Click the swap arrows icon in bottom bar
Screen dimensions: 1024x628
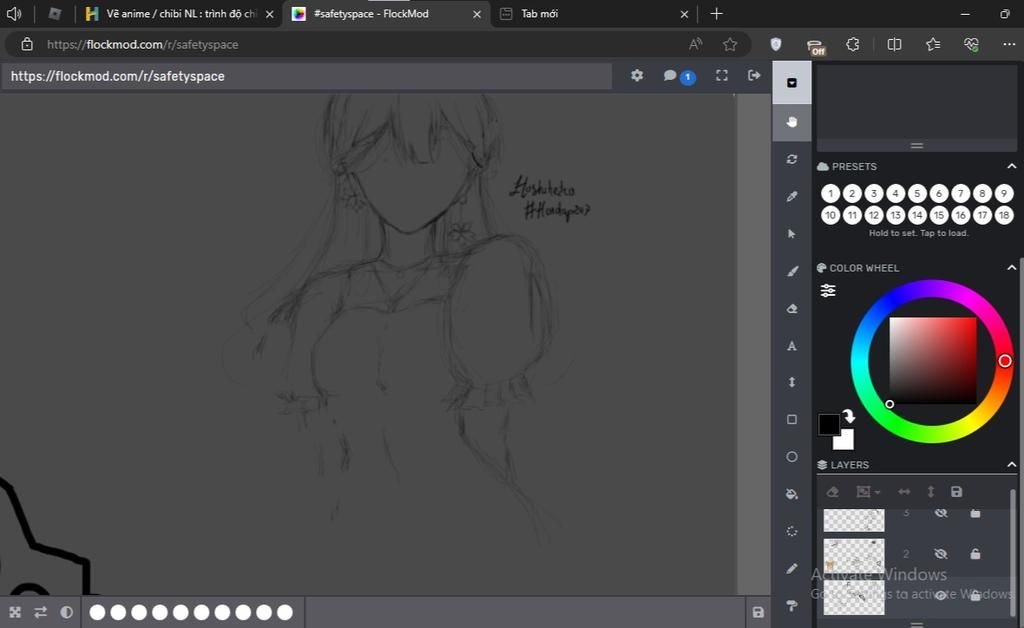click(40, 612)
